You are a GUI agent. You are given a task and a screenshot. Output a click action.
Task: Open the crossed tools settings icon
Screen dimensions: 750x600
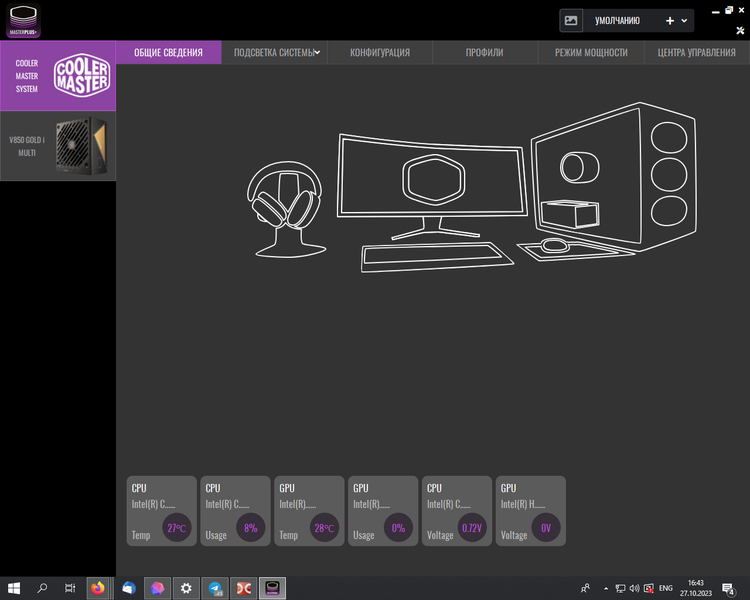(740, 31)
